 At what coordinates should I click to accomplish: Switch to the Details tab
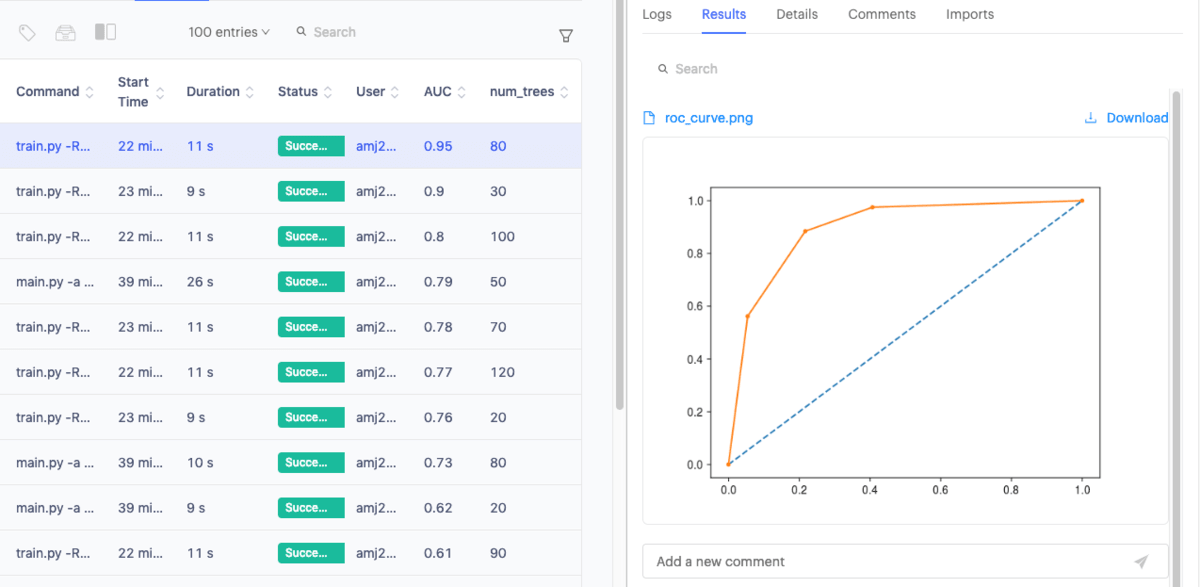796,14
